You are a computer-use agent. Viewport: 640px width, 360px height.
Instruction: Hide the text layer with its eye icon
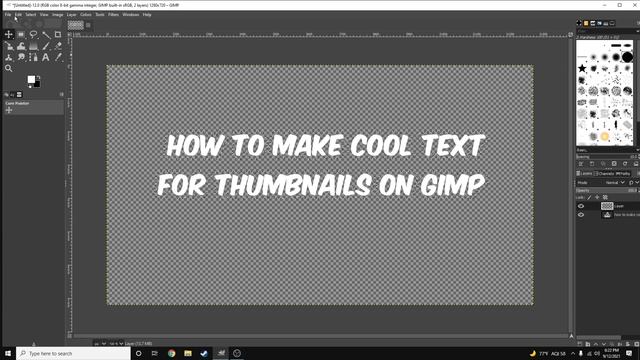581,215
